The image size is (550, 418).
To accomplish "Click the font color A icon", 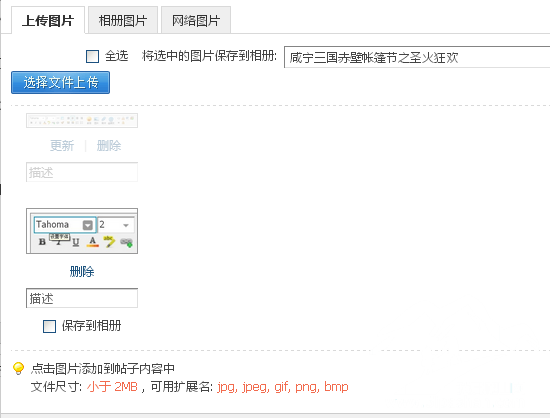I will point(92,242).
